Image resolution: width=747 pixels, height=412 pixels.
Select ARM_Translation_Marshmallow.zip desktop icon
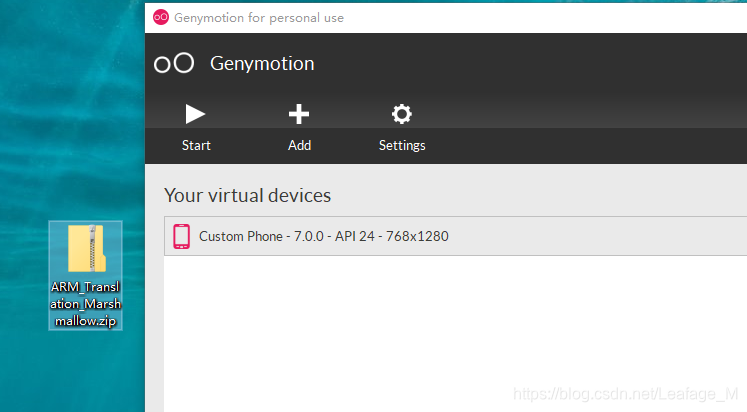point(86,275)
